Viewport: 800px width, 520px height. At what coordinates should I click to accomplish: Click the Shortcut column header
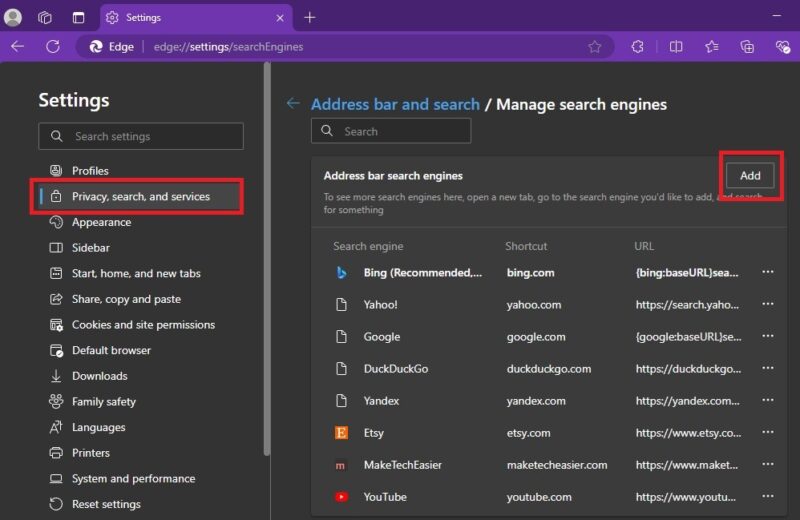click(x=526, y=246)
